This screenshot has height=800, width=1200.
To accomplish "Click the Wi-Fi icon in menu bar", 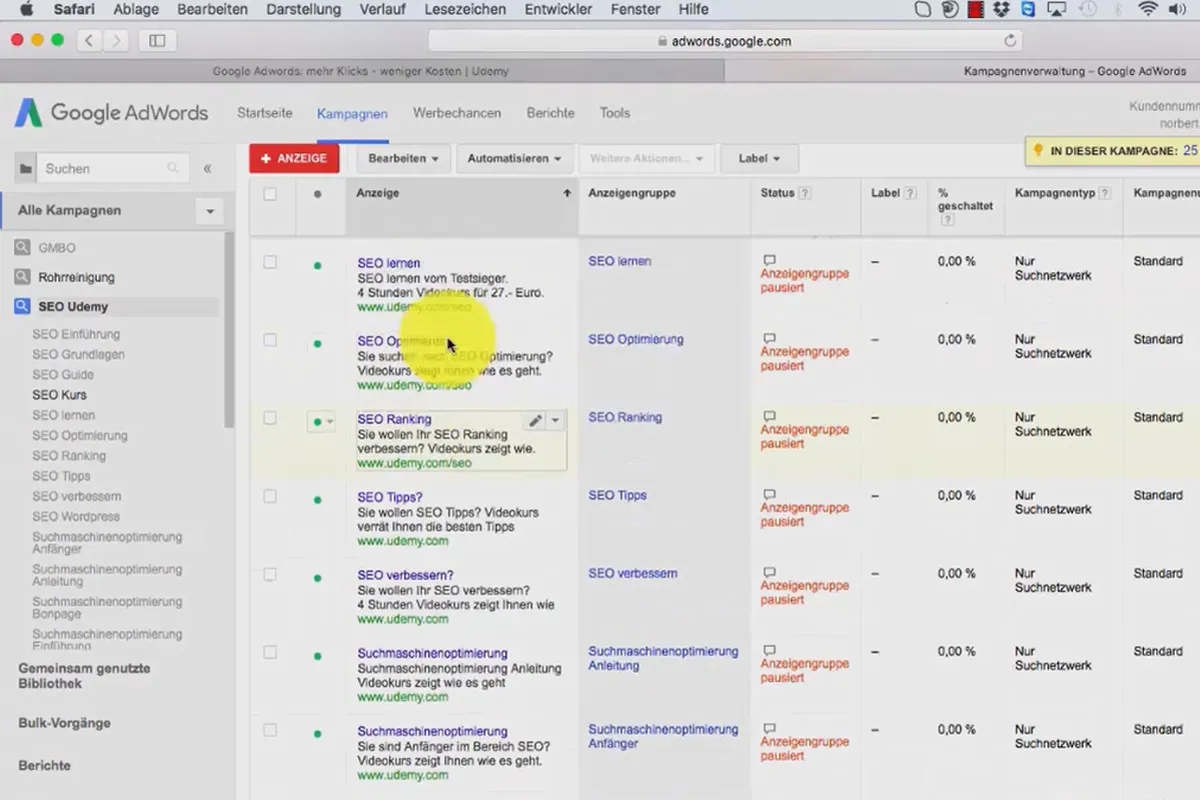I will [x=1147, y=10].
